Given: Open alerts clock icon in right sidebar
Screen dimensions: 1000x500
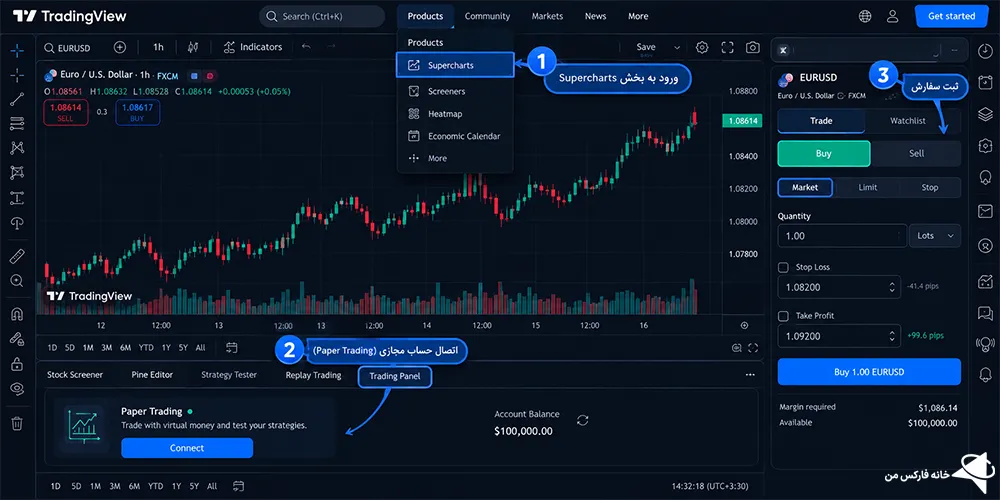Looking at the screenshot, I should pyautogui.click(x=985, y=49).
